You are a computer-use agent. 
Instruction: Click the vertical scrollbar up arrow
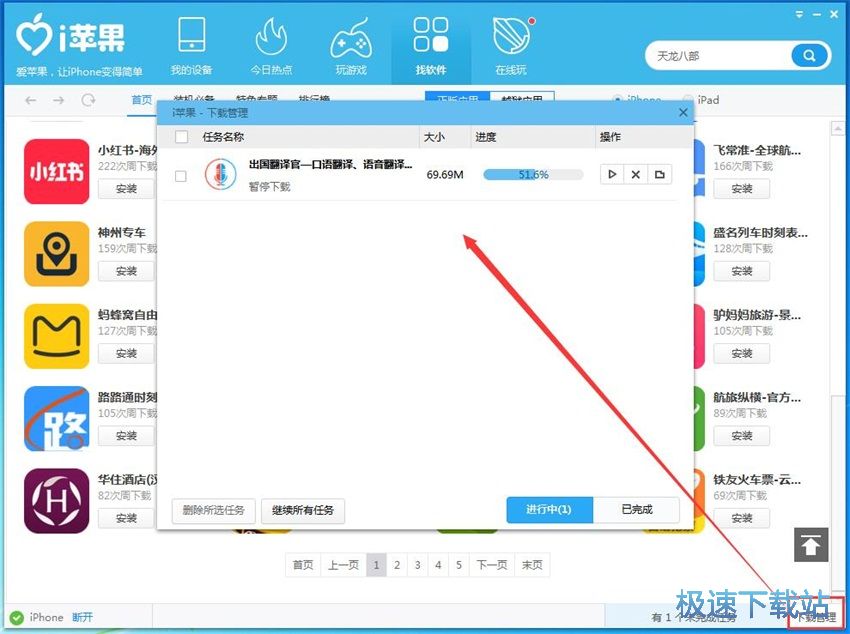838,129
